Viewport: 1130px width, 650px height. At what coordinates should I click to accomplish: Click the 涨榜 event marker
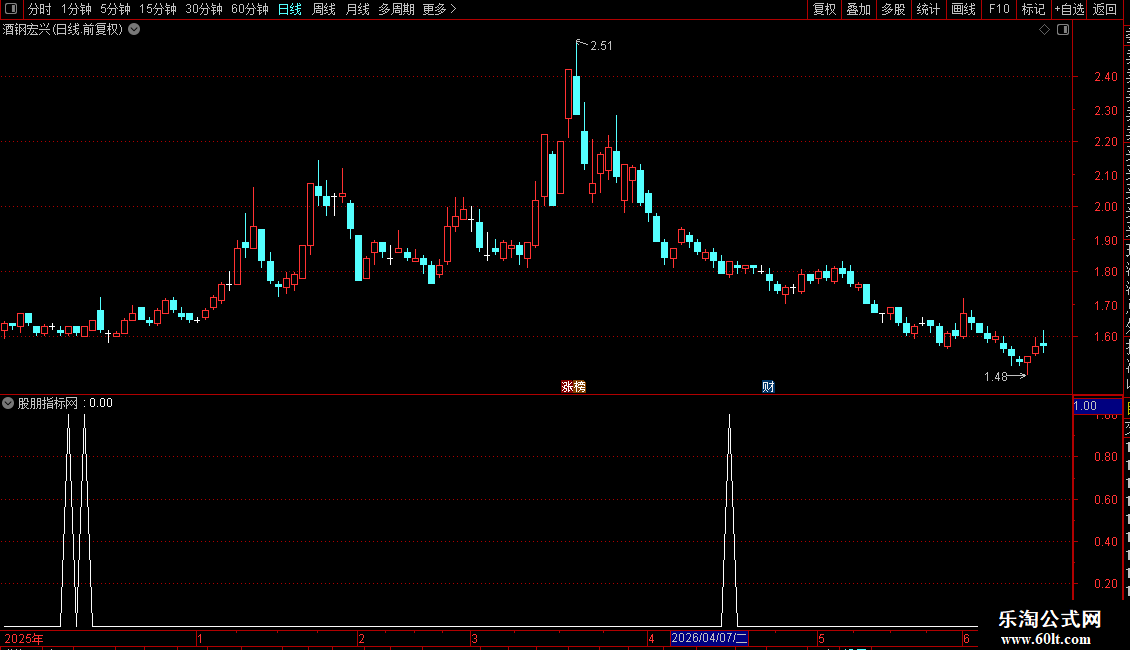574,387
